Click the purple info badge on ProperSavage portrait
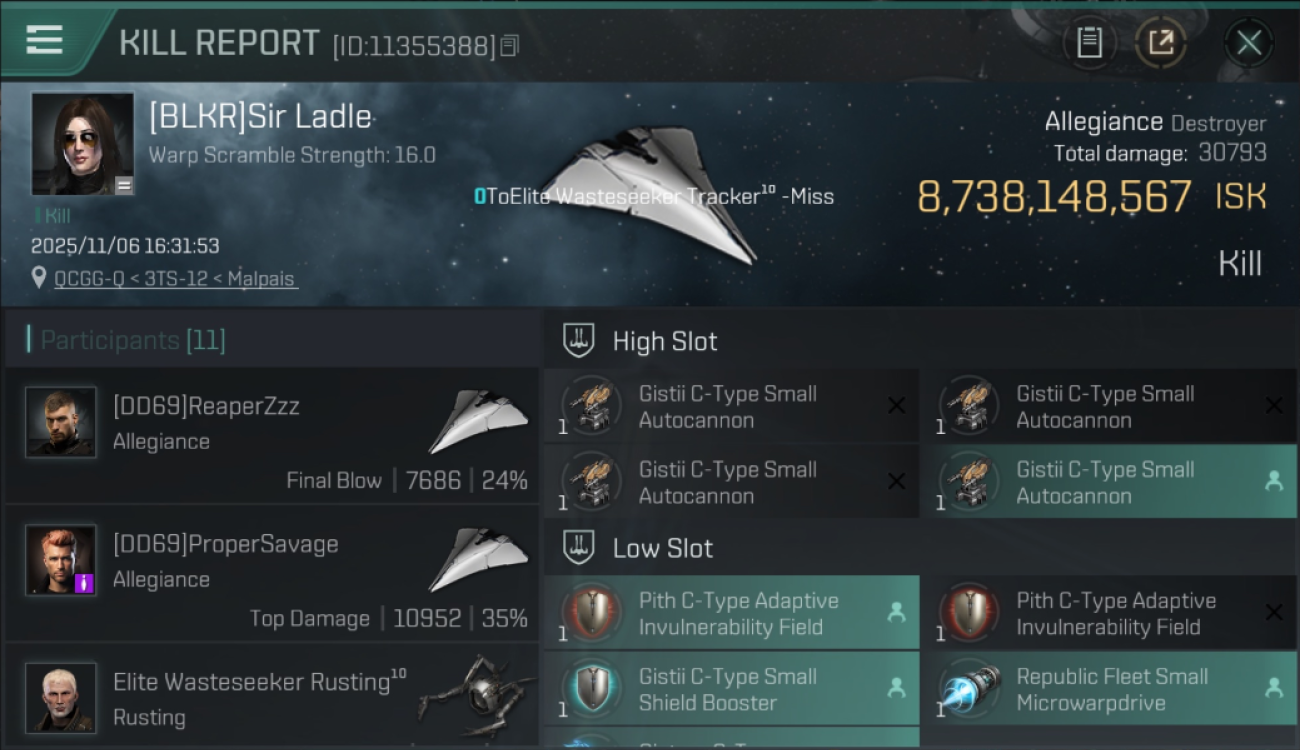Image resolution: width=1300 pixels, height=750 pixels. (85, 583)
